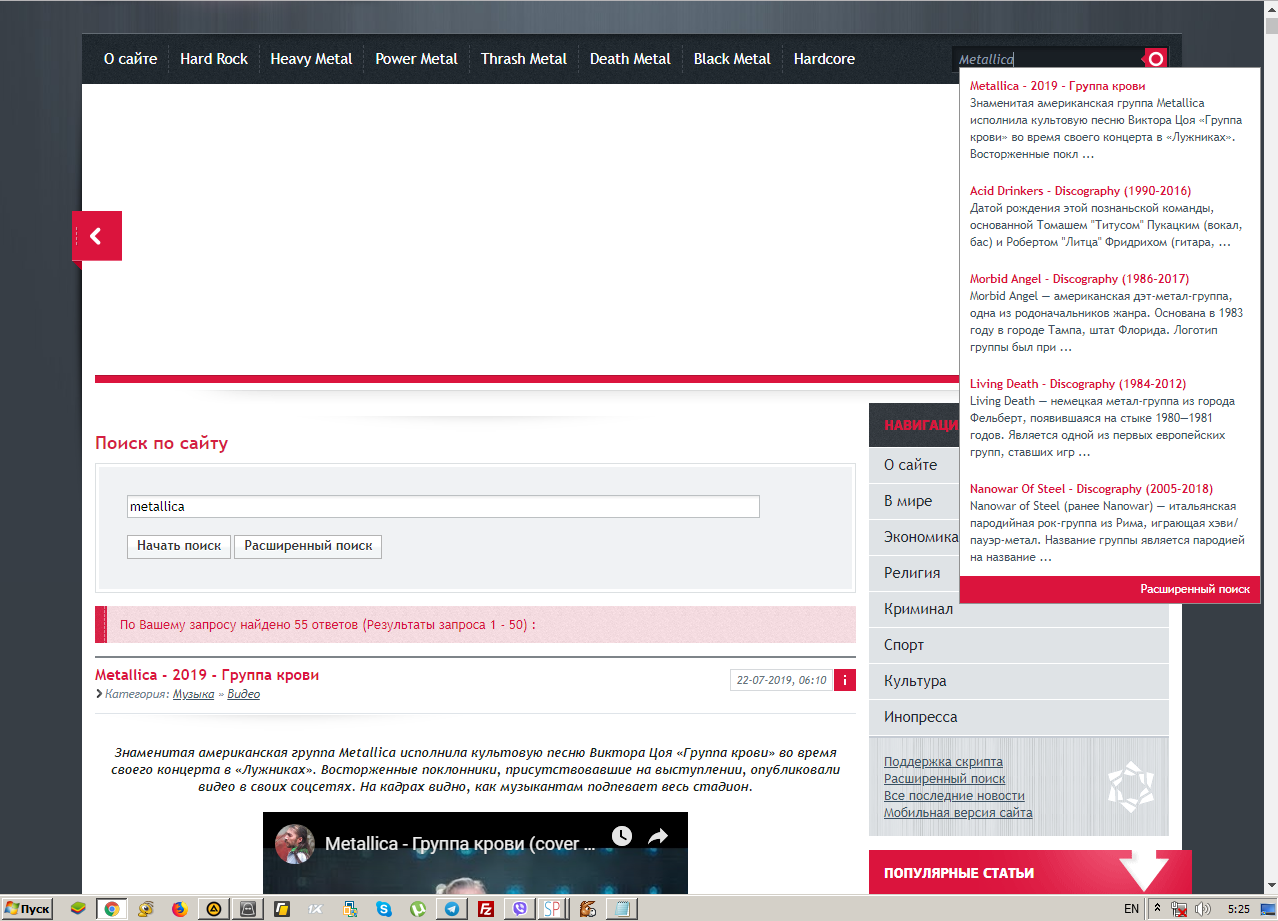
Task: Open suggestion Metallica - 2019 - Группа крови
Action: pos(1058,86)
